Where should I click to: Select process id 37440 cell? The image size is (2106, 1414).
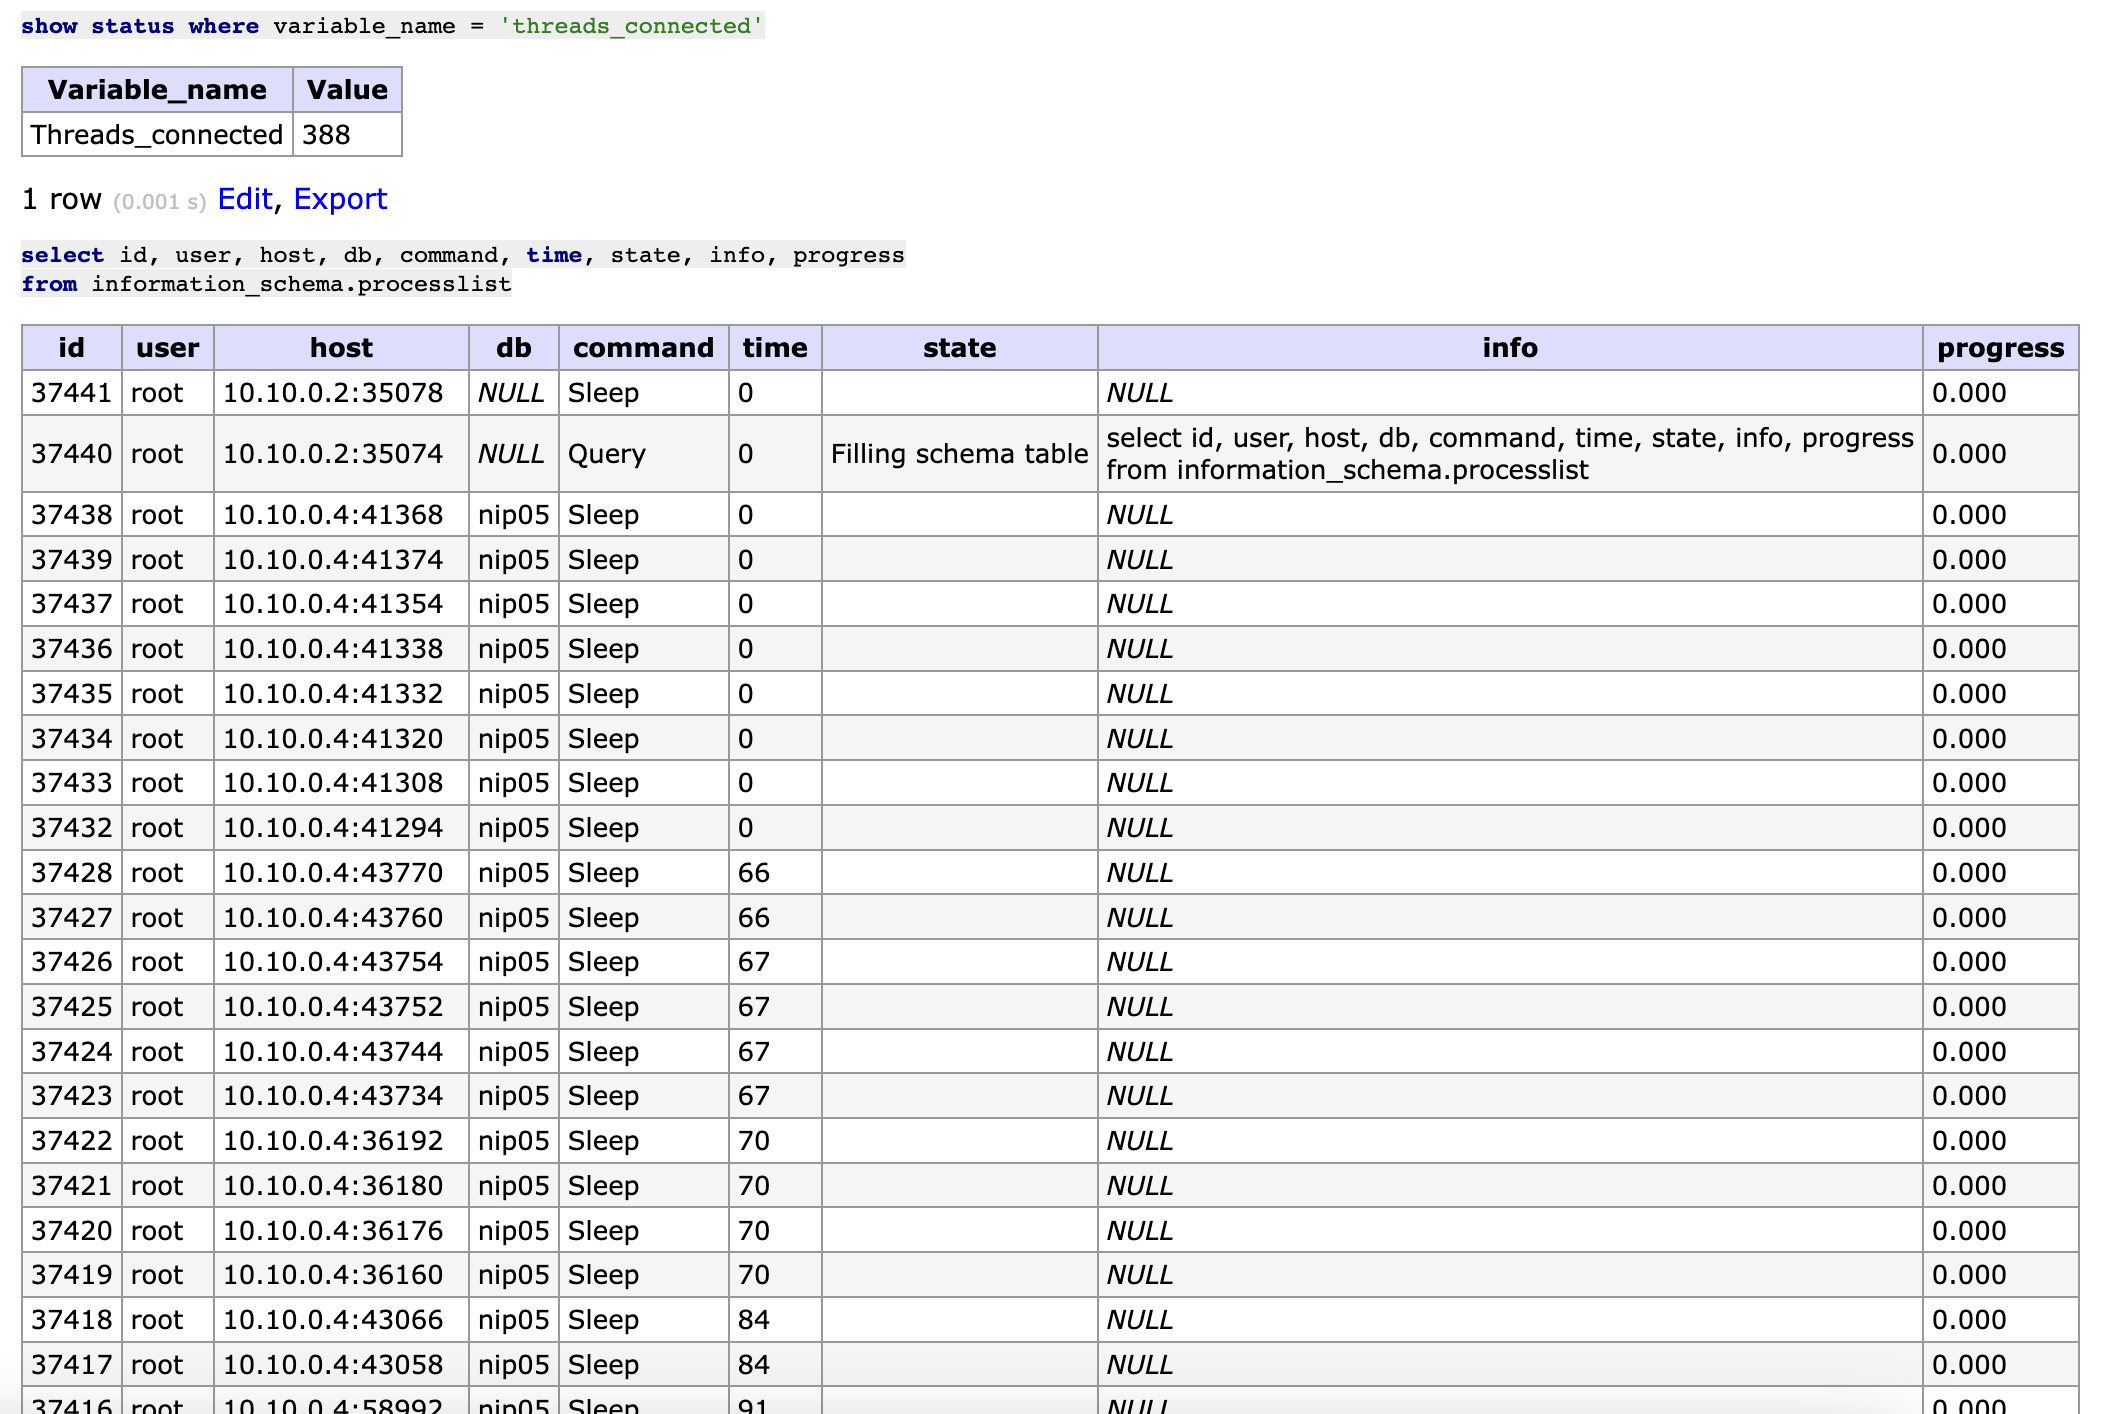click(72, 454)
